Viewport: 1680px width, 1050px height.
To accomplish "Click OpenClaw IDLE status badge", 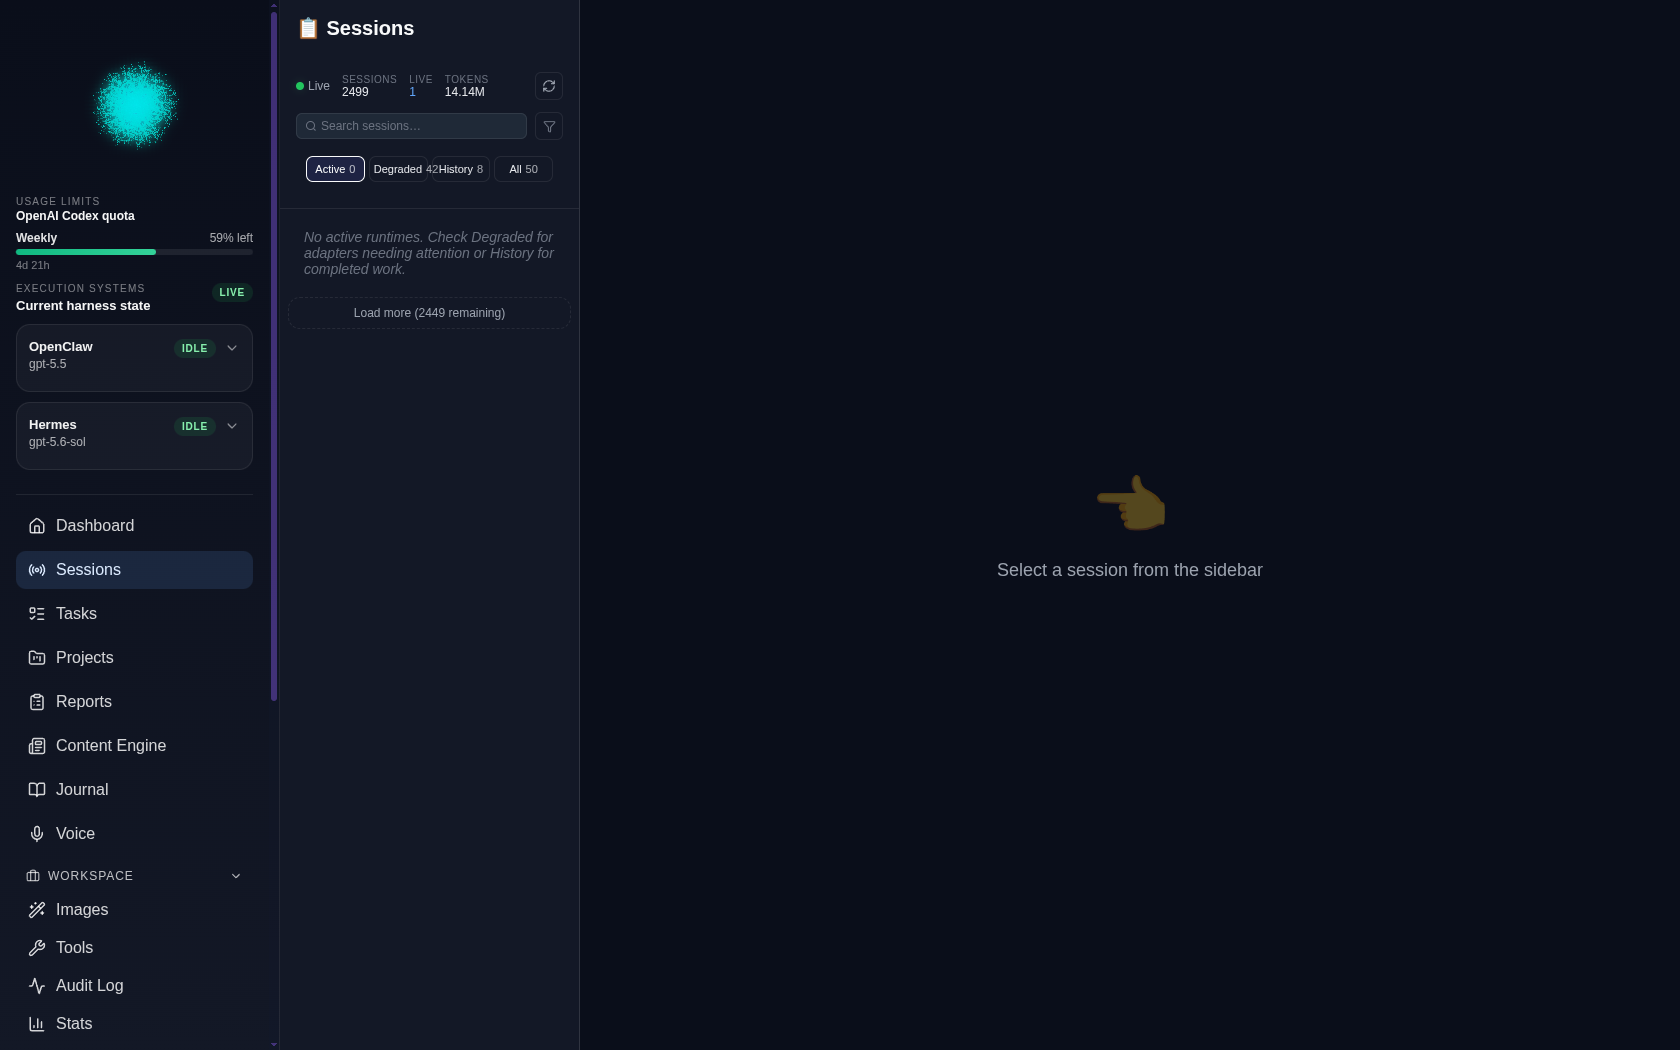I will coord(195,349).
